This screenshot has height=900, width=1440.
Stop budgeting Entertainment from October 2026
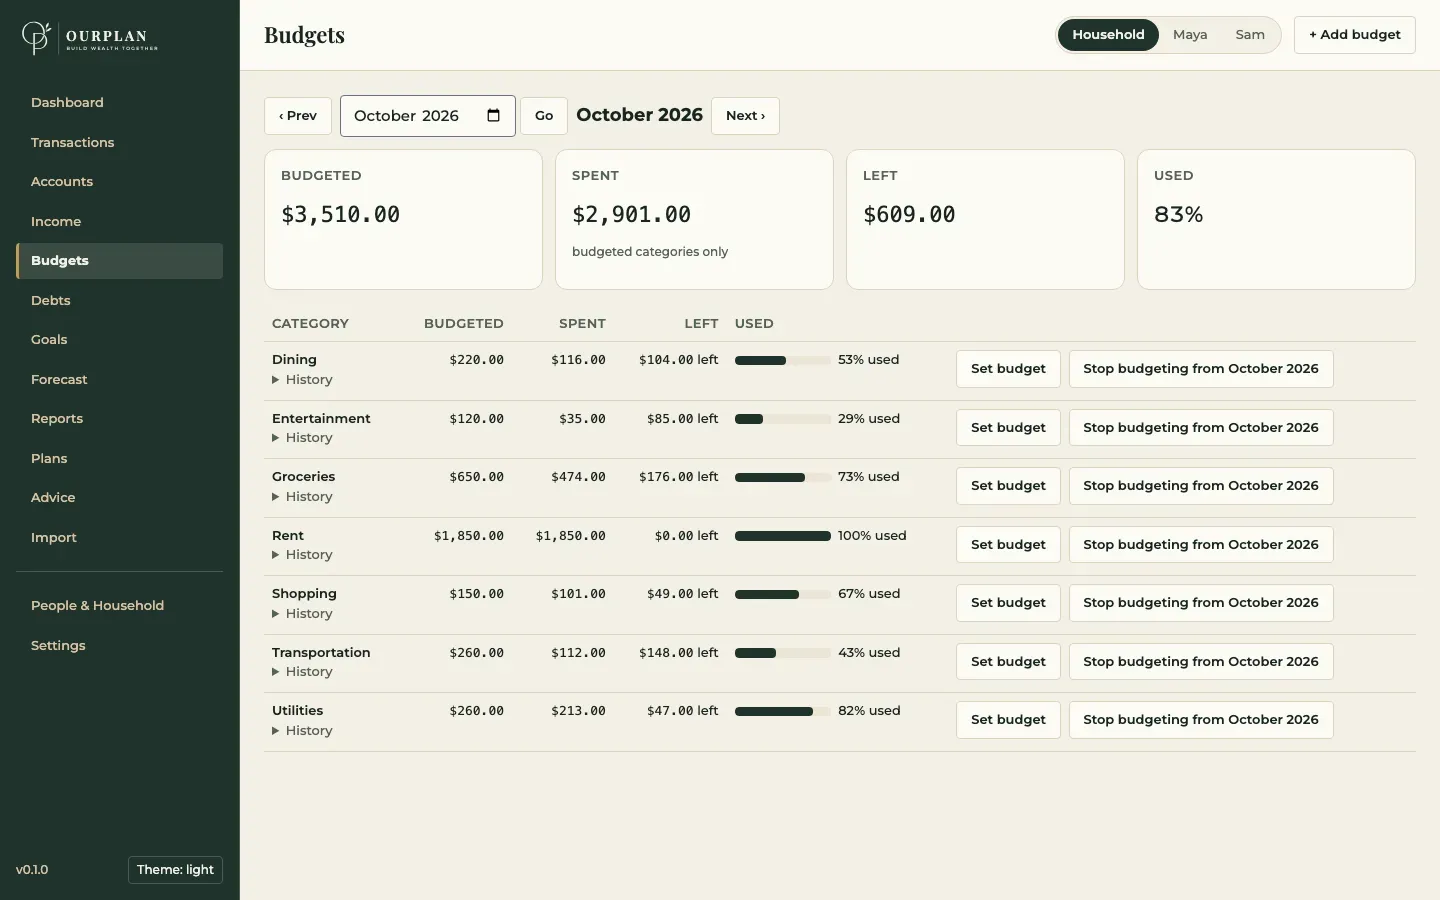pyautogui.click(x=1201, y=428)
